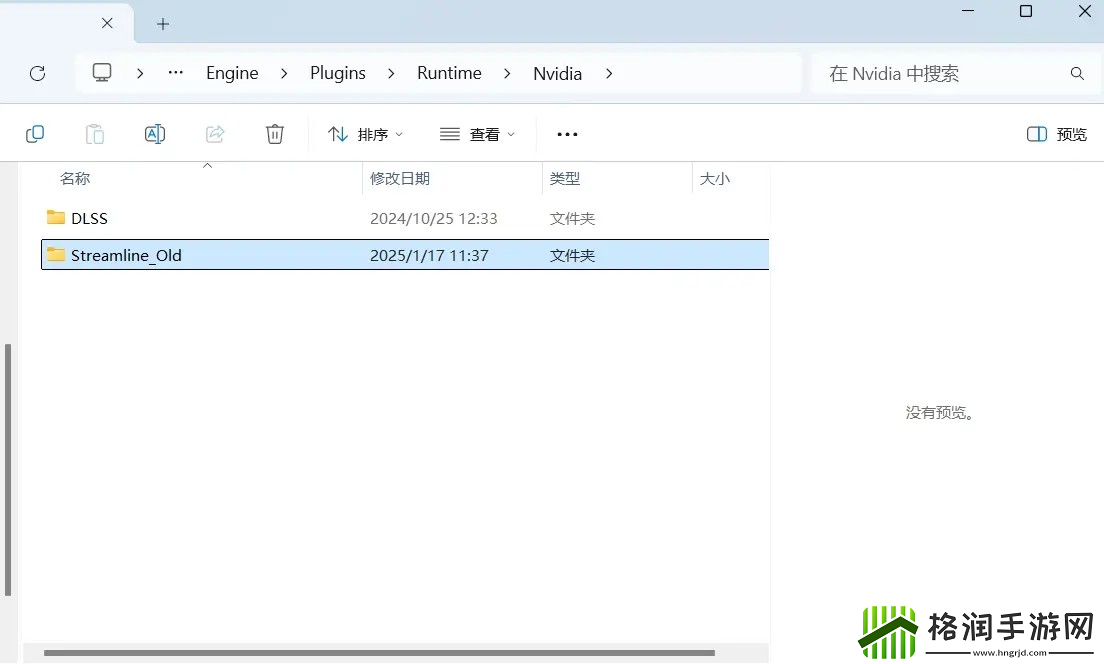Open the desktop icon in the address bar

pos(101,72)
